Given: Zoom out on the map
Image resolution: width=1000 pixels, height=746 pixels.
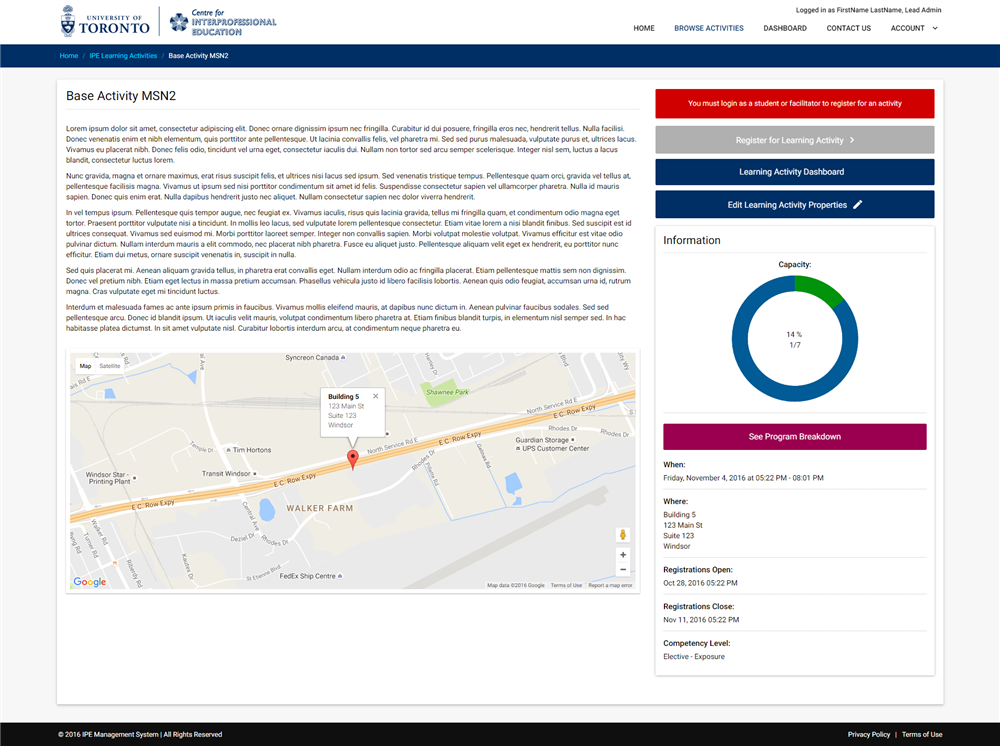Looking at the screenshot, I should (623, 569).
